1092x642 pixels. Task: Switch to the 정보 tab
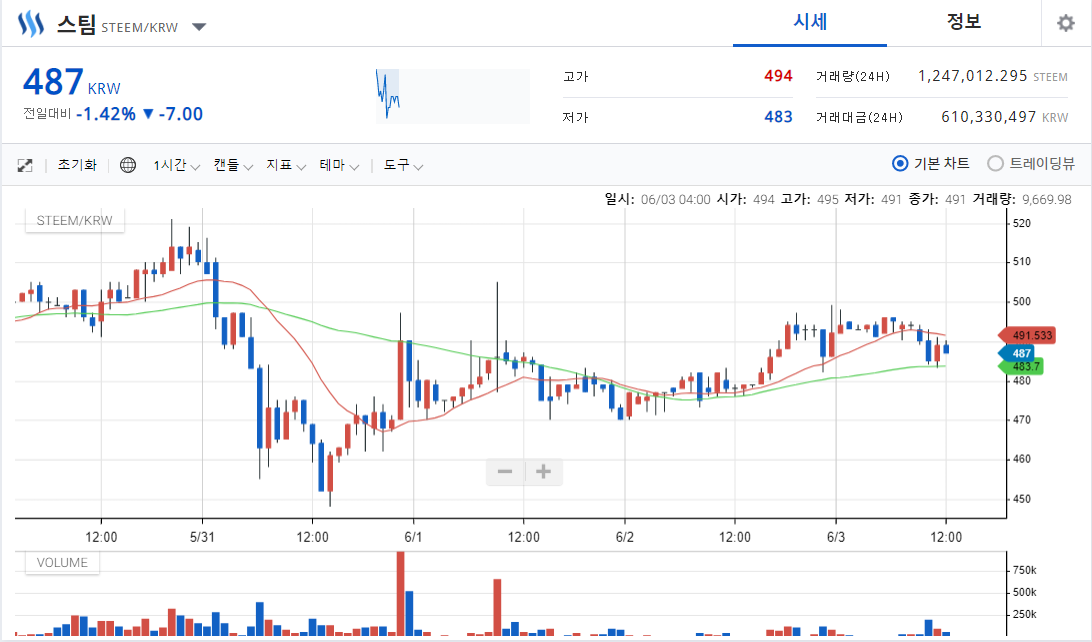pyautogui.click(x=964, y=23)
